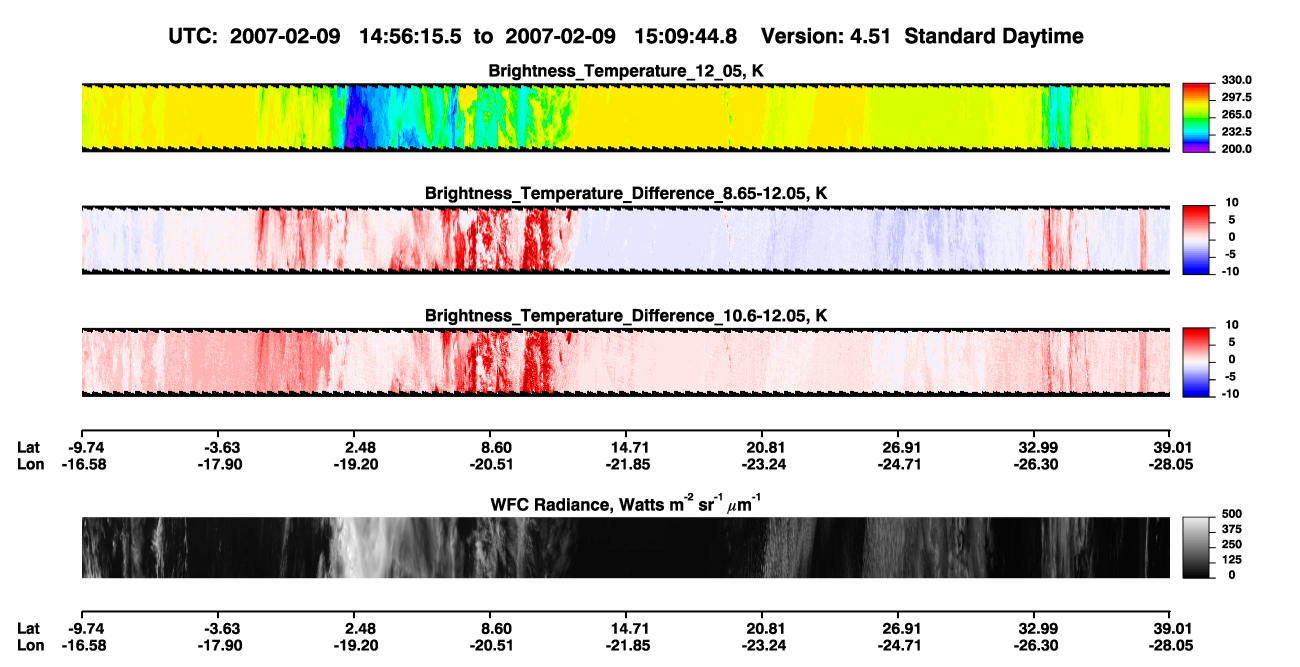Click the WFC Radiance panel title
1300x667 pixels.
pyautogui.click(x=626, y=503)
